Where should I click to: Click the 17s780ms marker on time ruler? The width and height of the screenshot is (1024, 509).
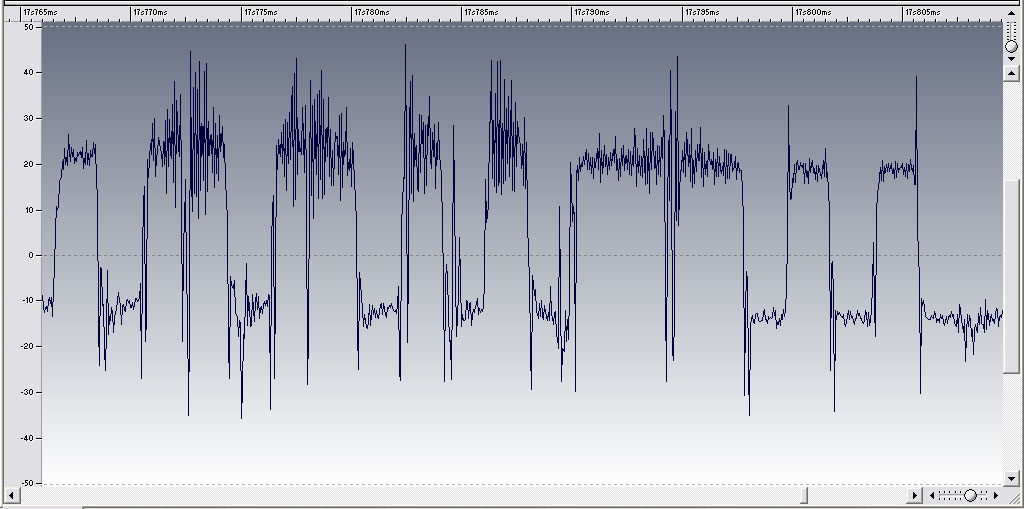371,12
